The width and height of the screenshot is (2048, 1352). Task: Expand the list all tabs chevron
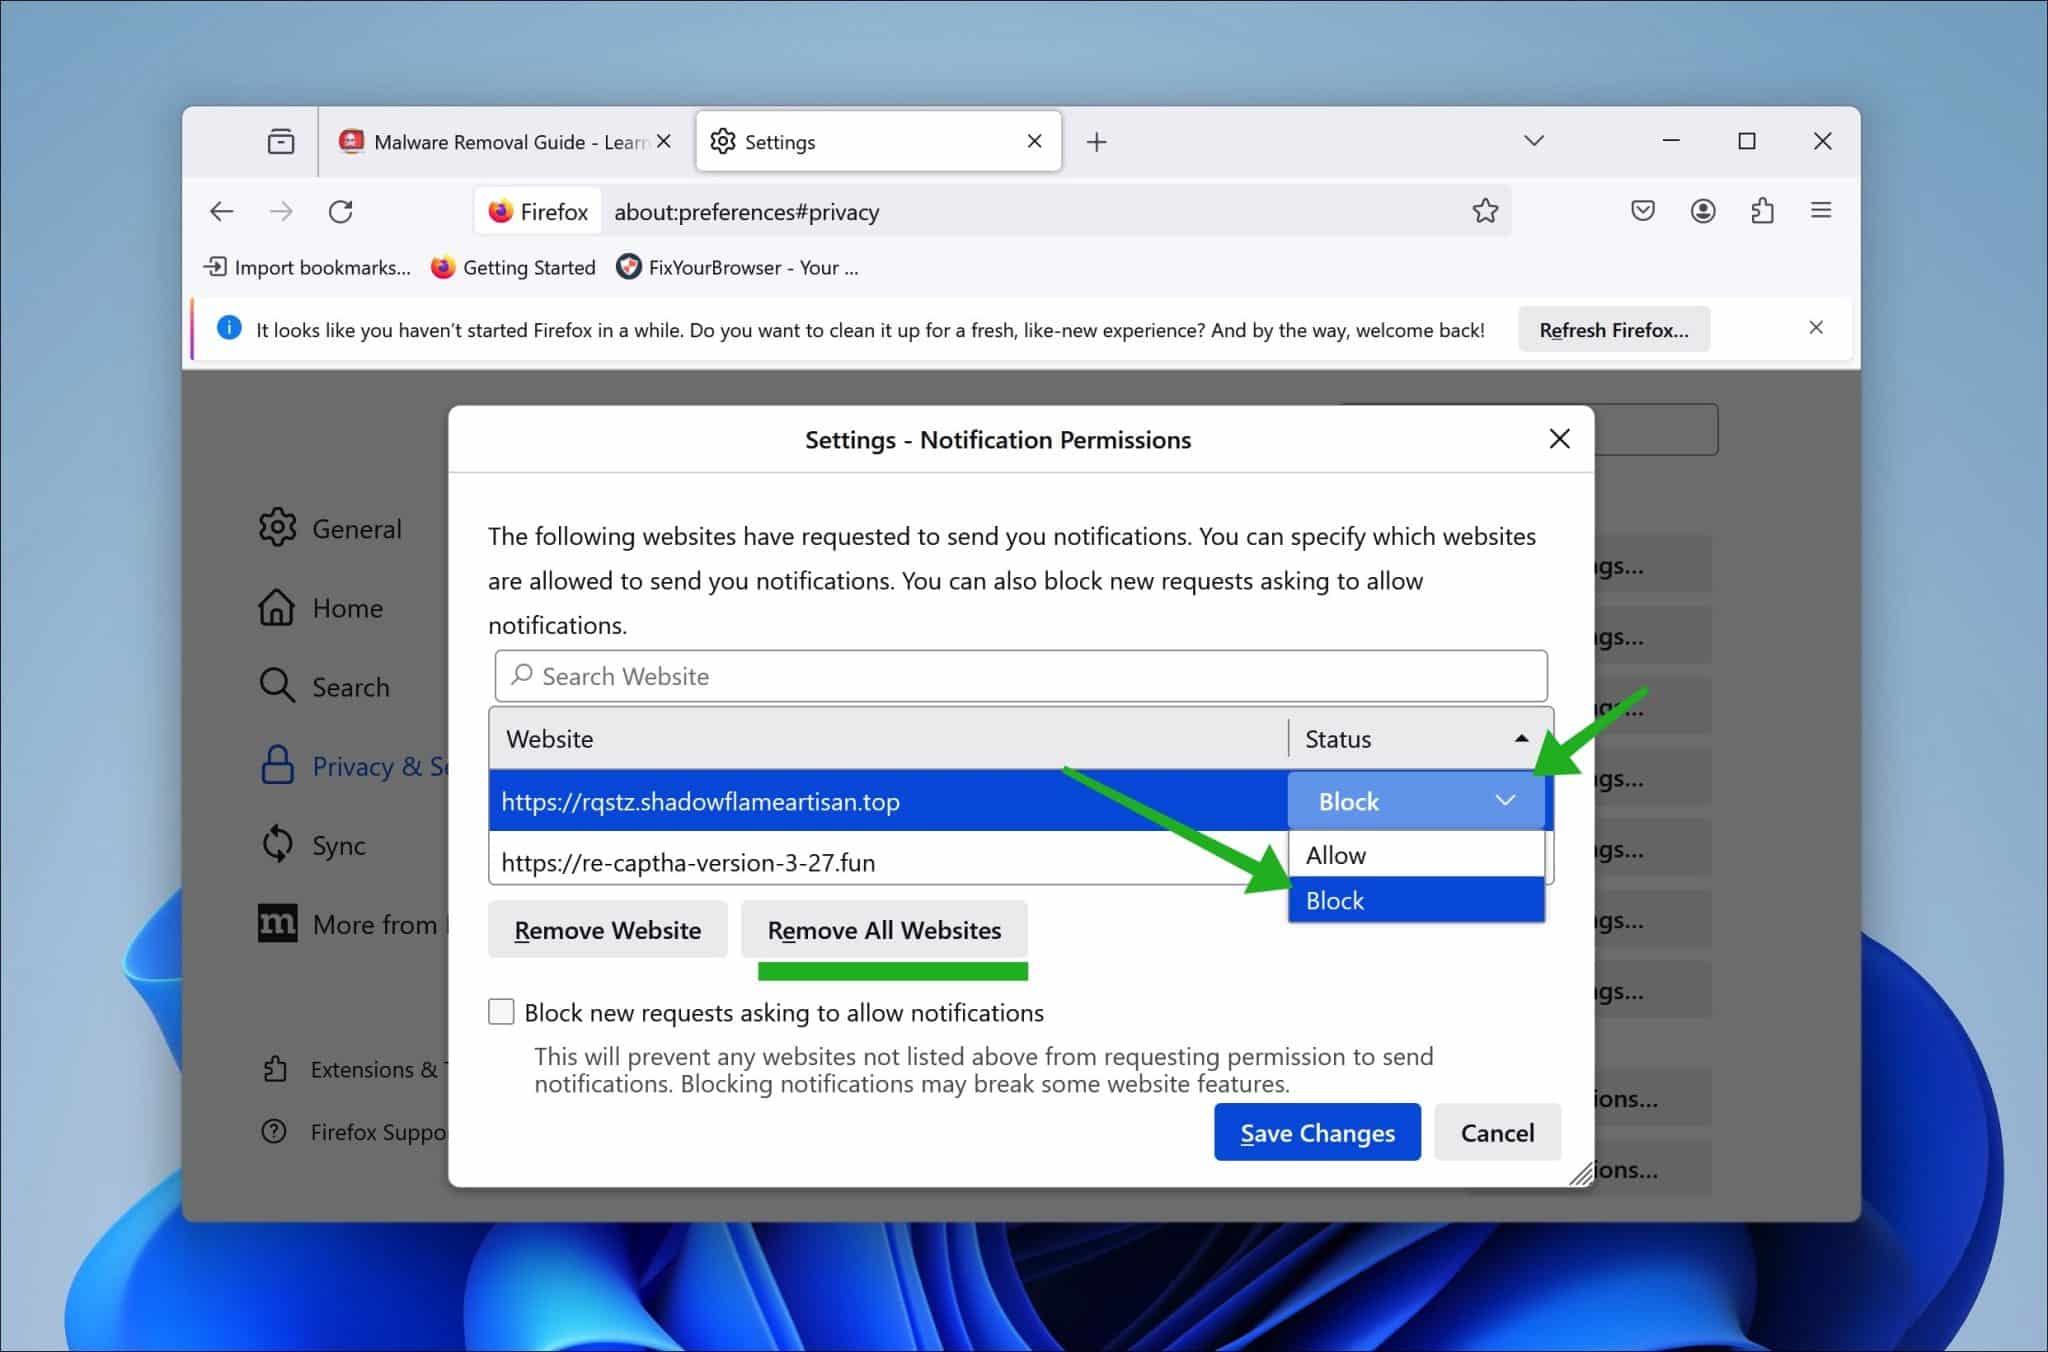(x=1534, y=141)
